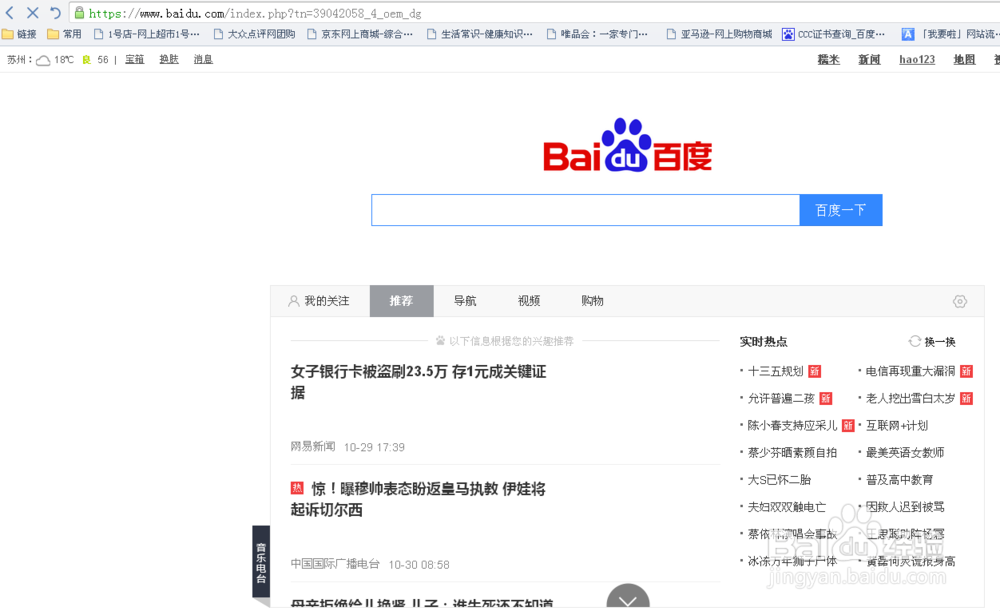
Task: Click the 网易新闻 source label
Action: (313, 446)
